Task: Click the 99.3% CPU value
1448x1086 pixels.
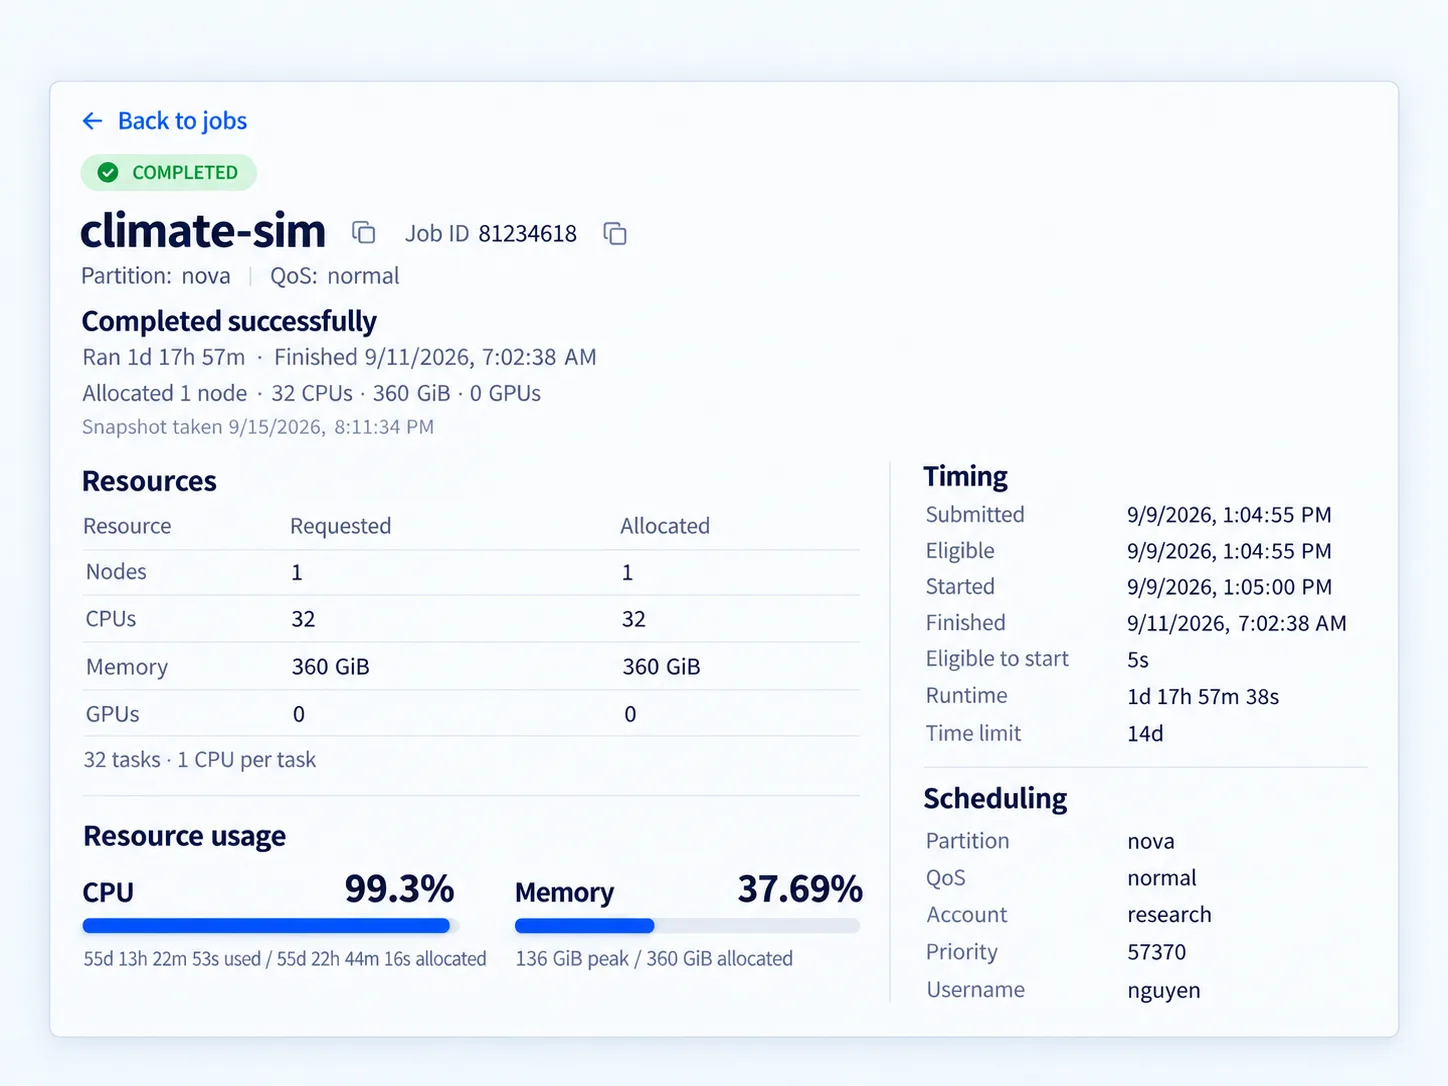Action: 399,888
